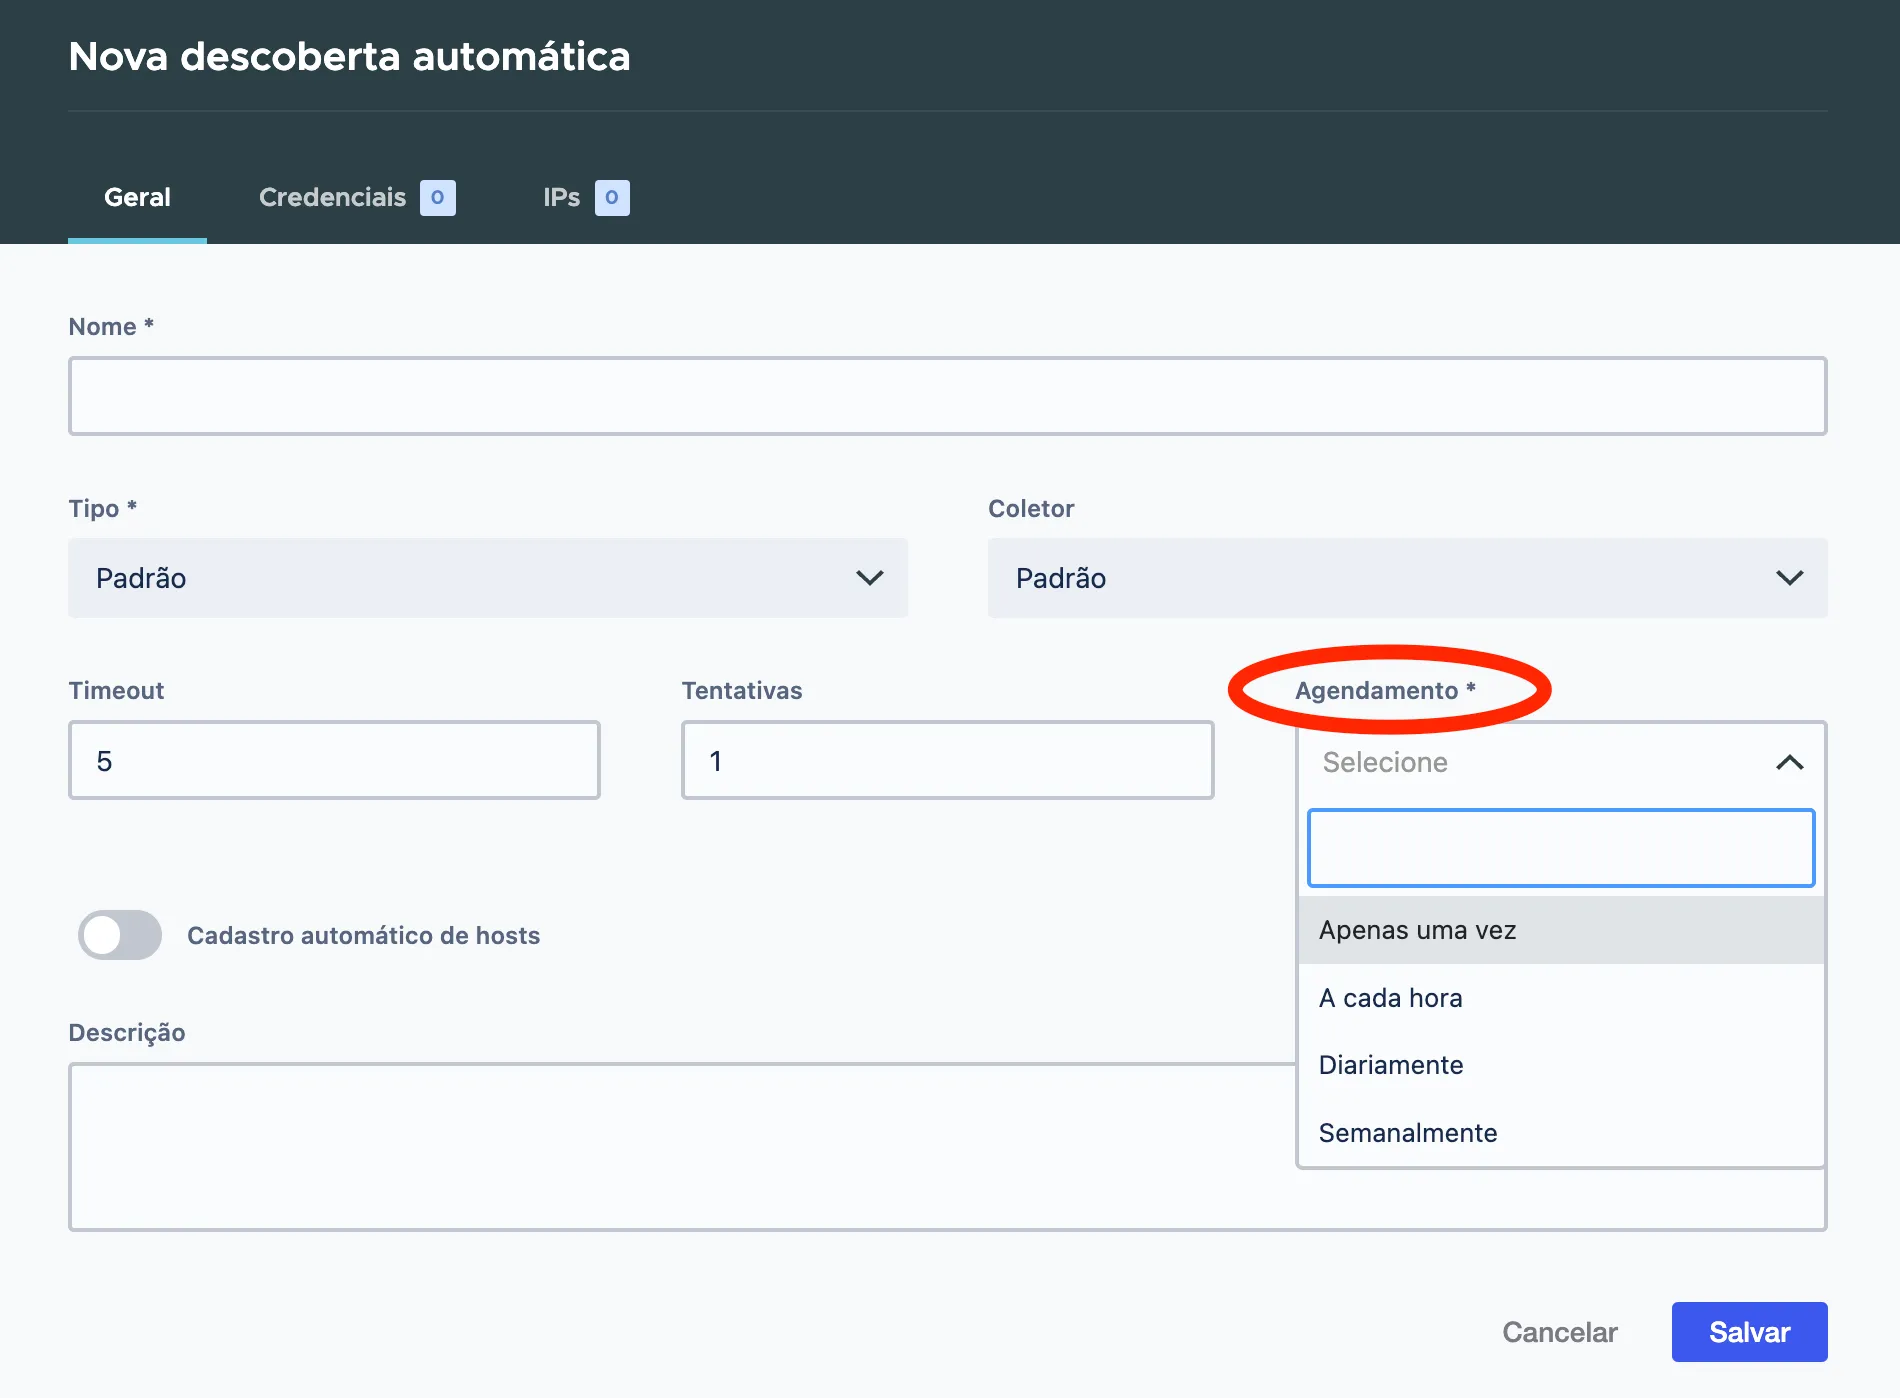Screen dimensions: 1900x1398
Task: Select 'Diariamente' schedule option
Action: tap(1561, 1065)
